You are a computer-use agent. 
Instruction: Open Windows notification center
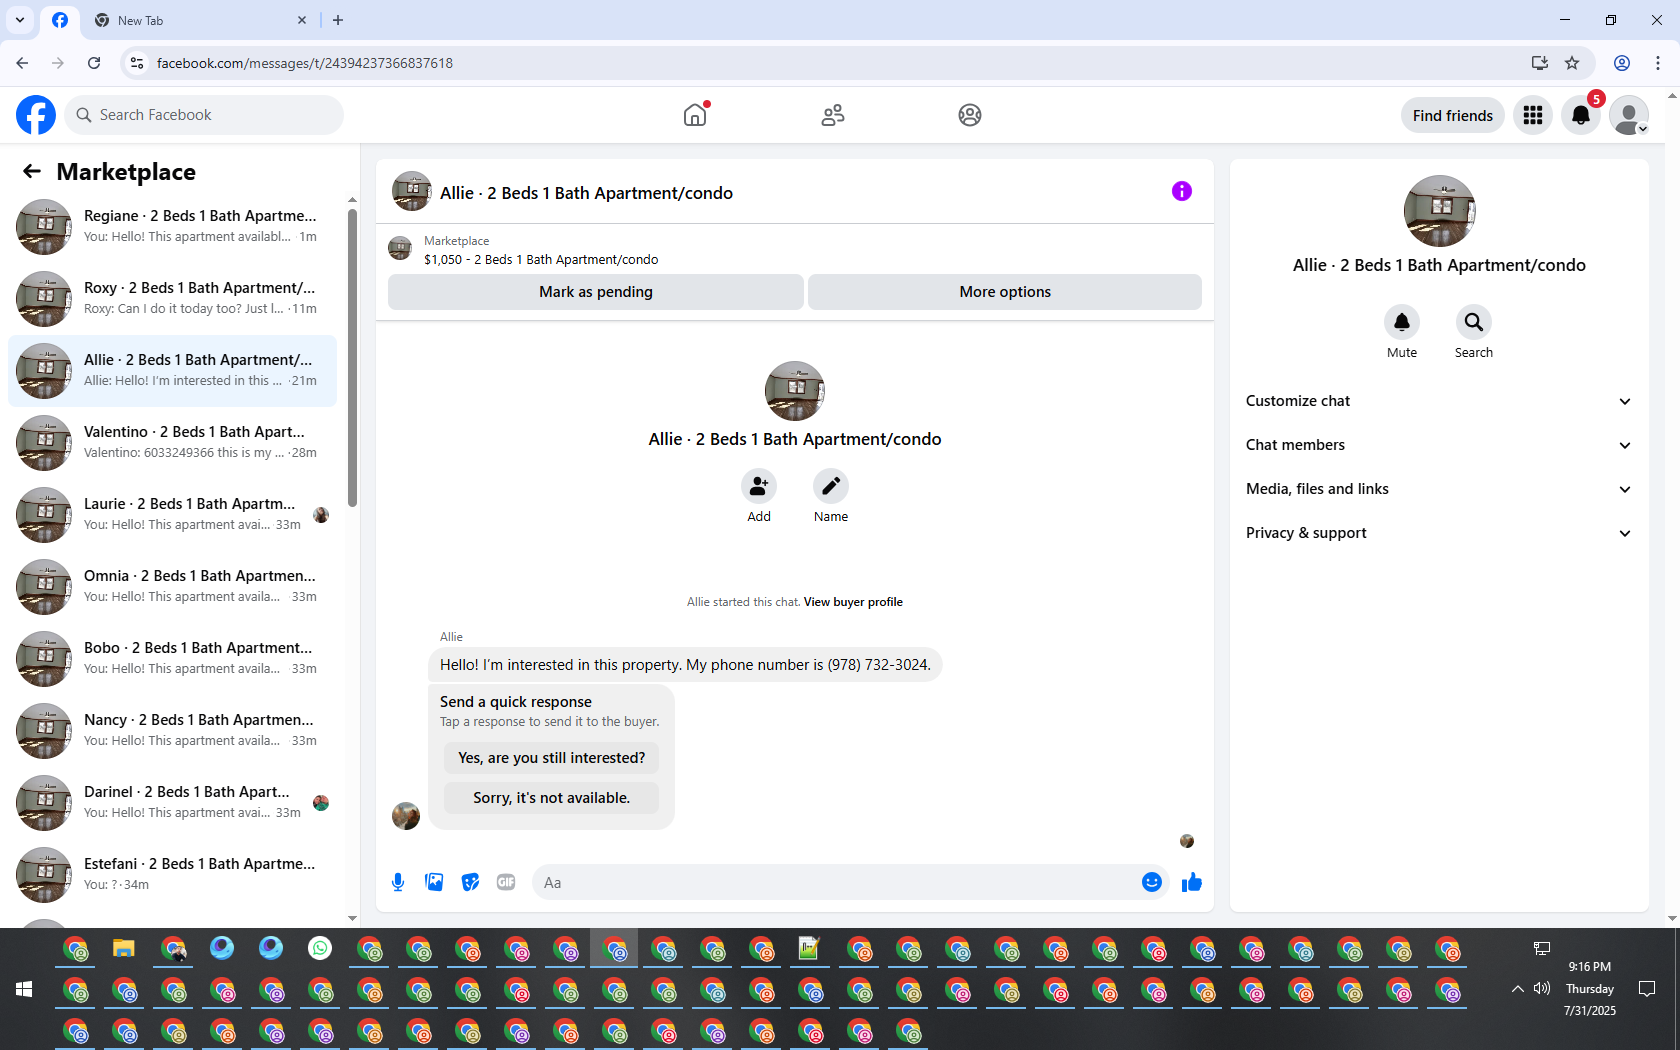point(1647,989)
